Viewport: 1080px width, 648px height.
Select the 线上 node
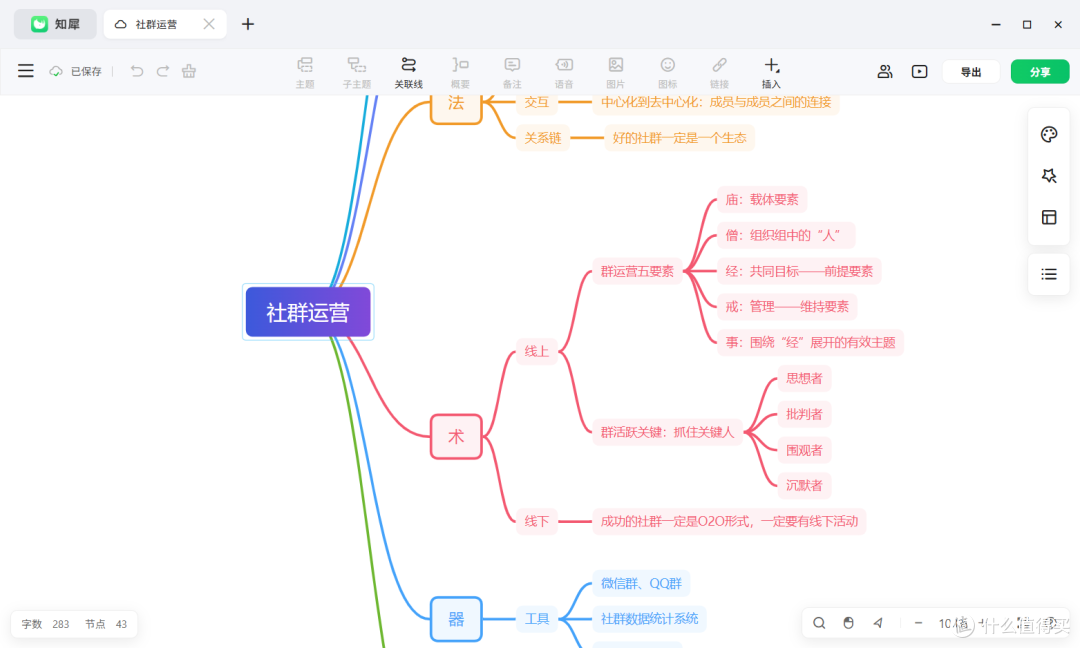coord(537,351)
